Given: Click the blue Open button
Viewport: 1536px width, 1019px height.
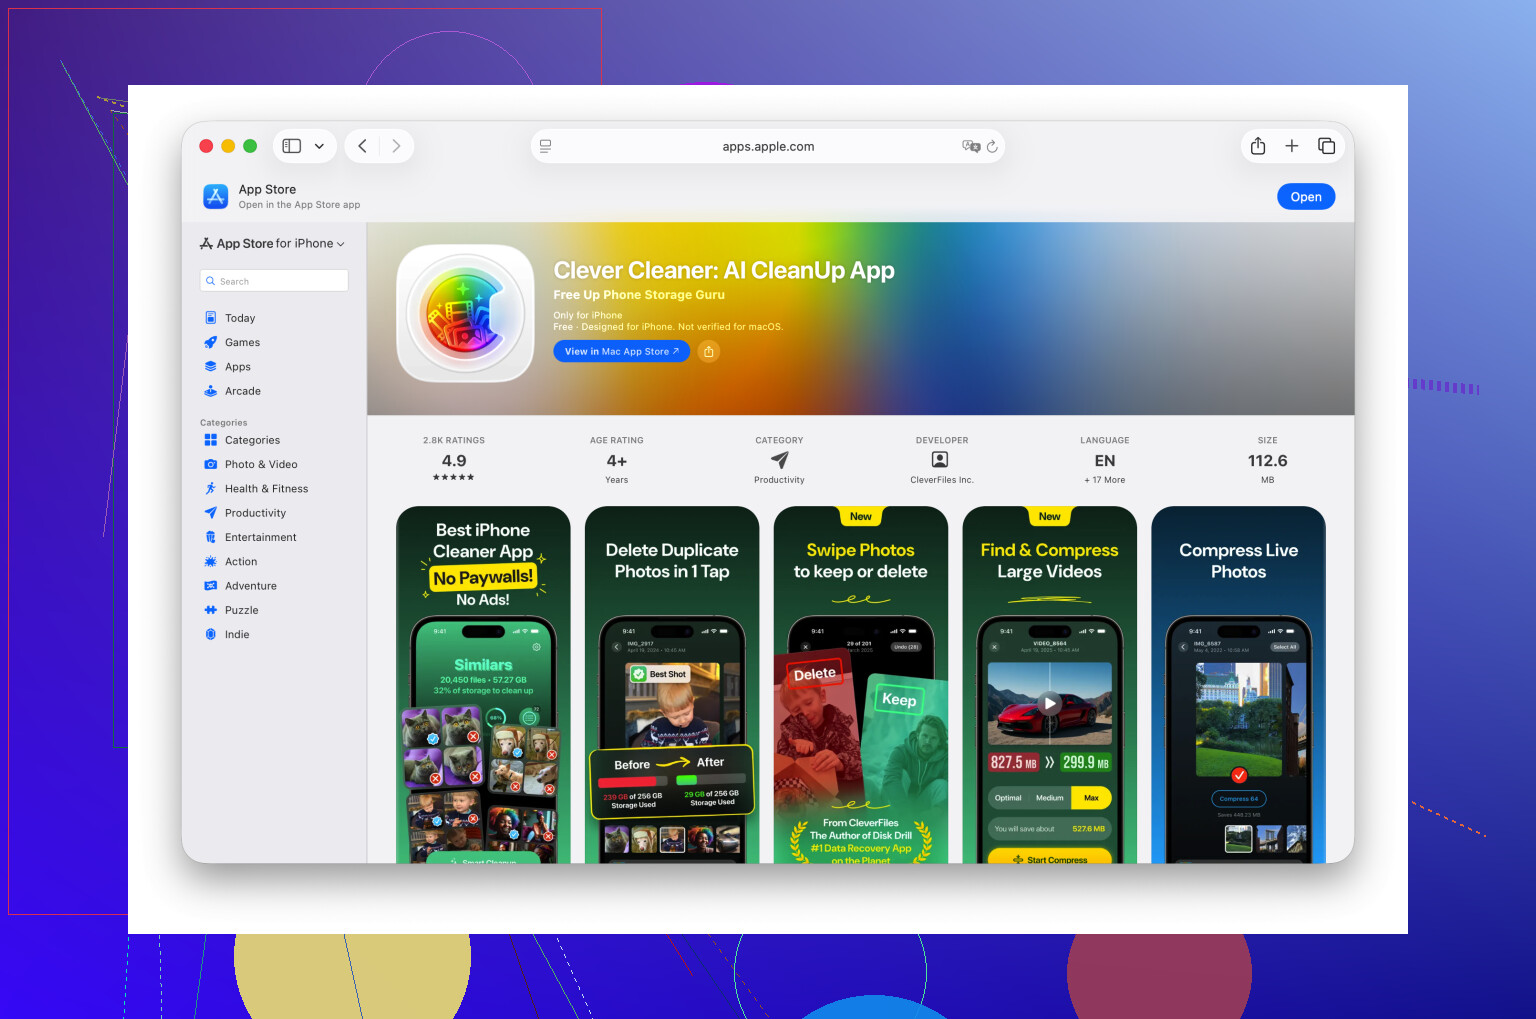Looking at the screenshot, I should [x=1306, y=197].
